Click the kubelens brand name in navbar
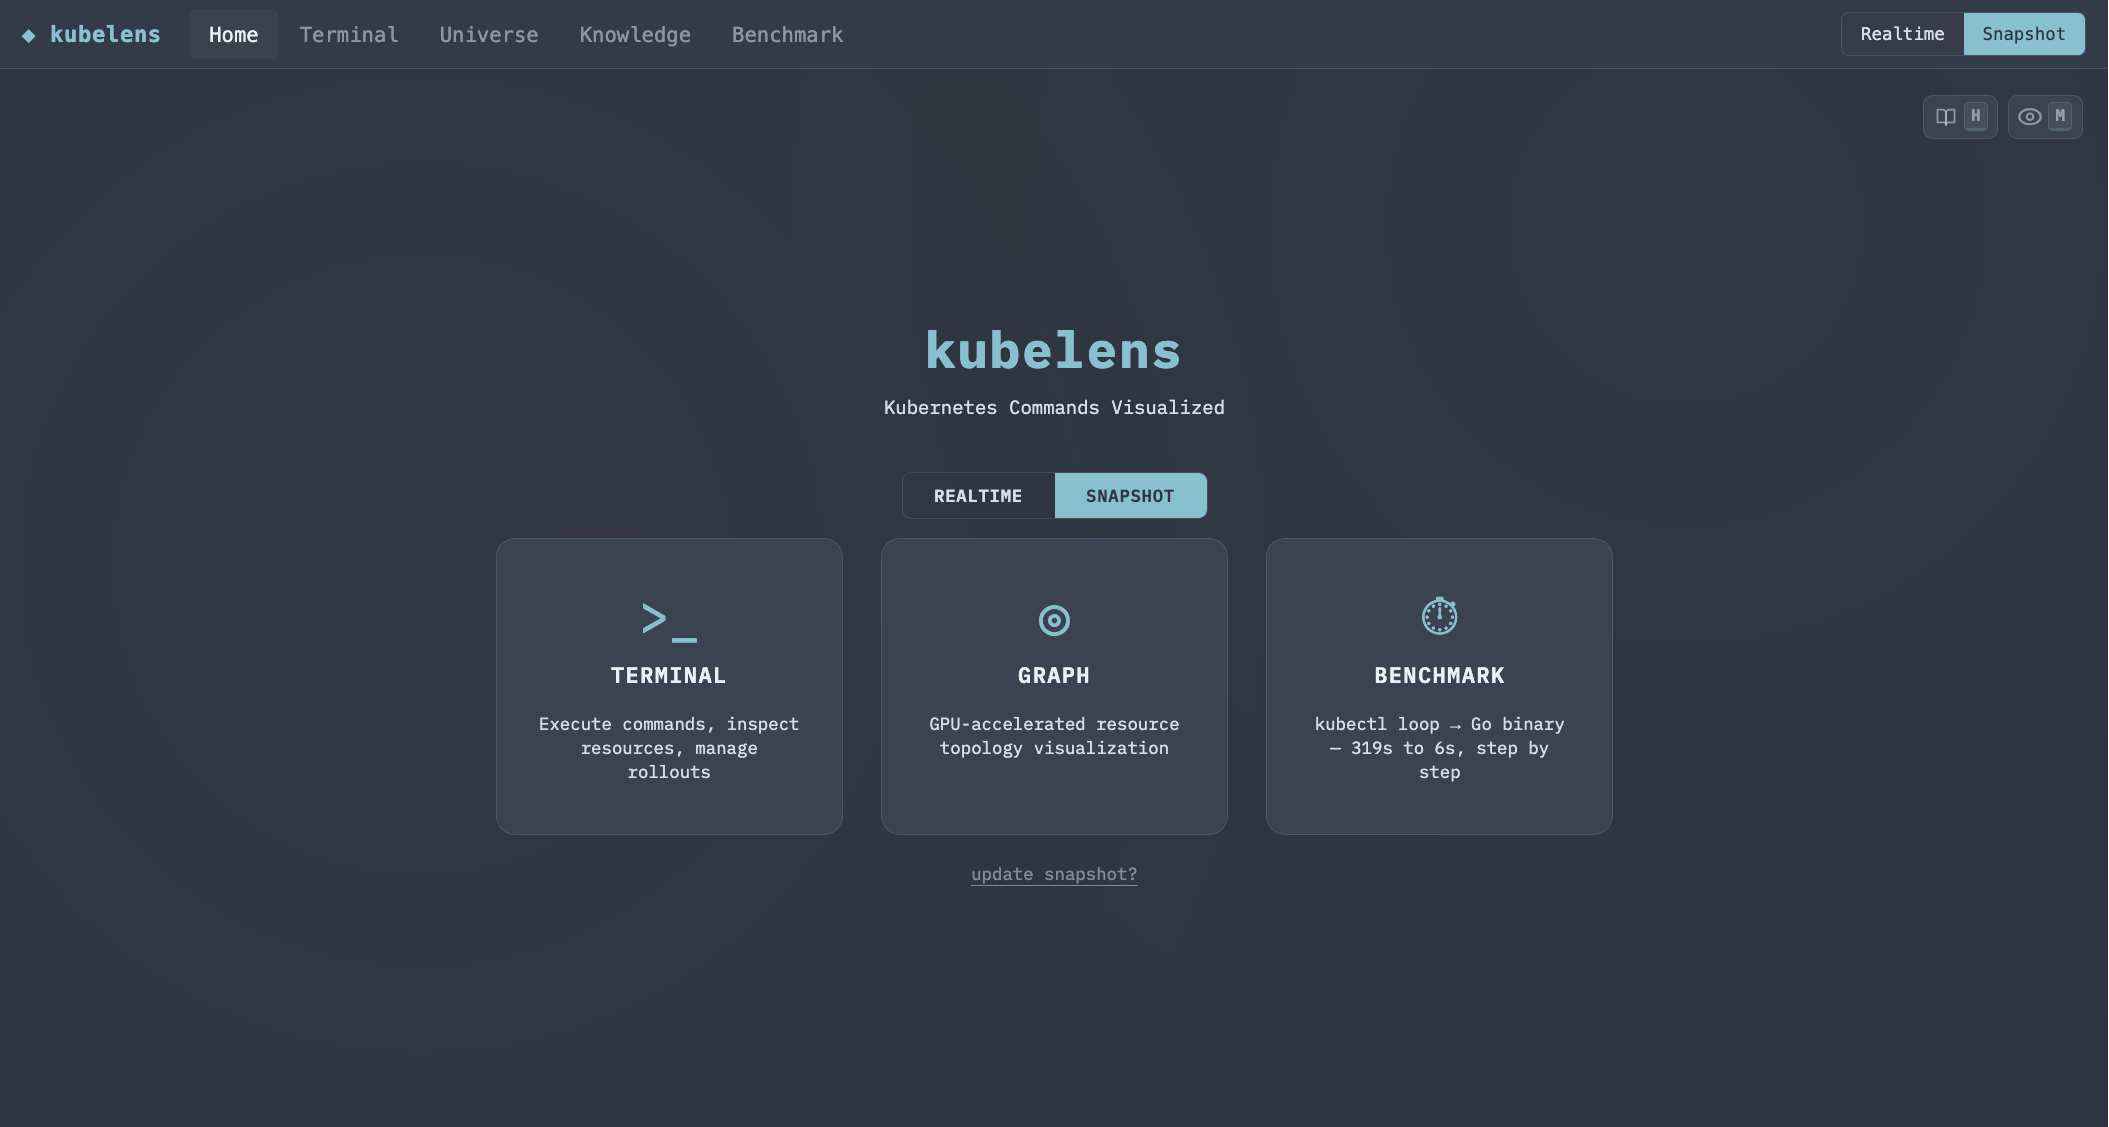The width and height of the screenshot is (2109, 1127). pos(105,35)
